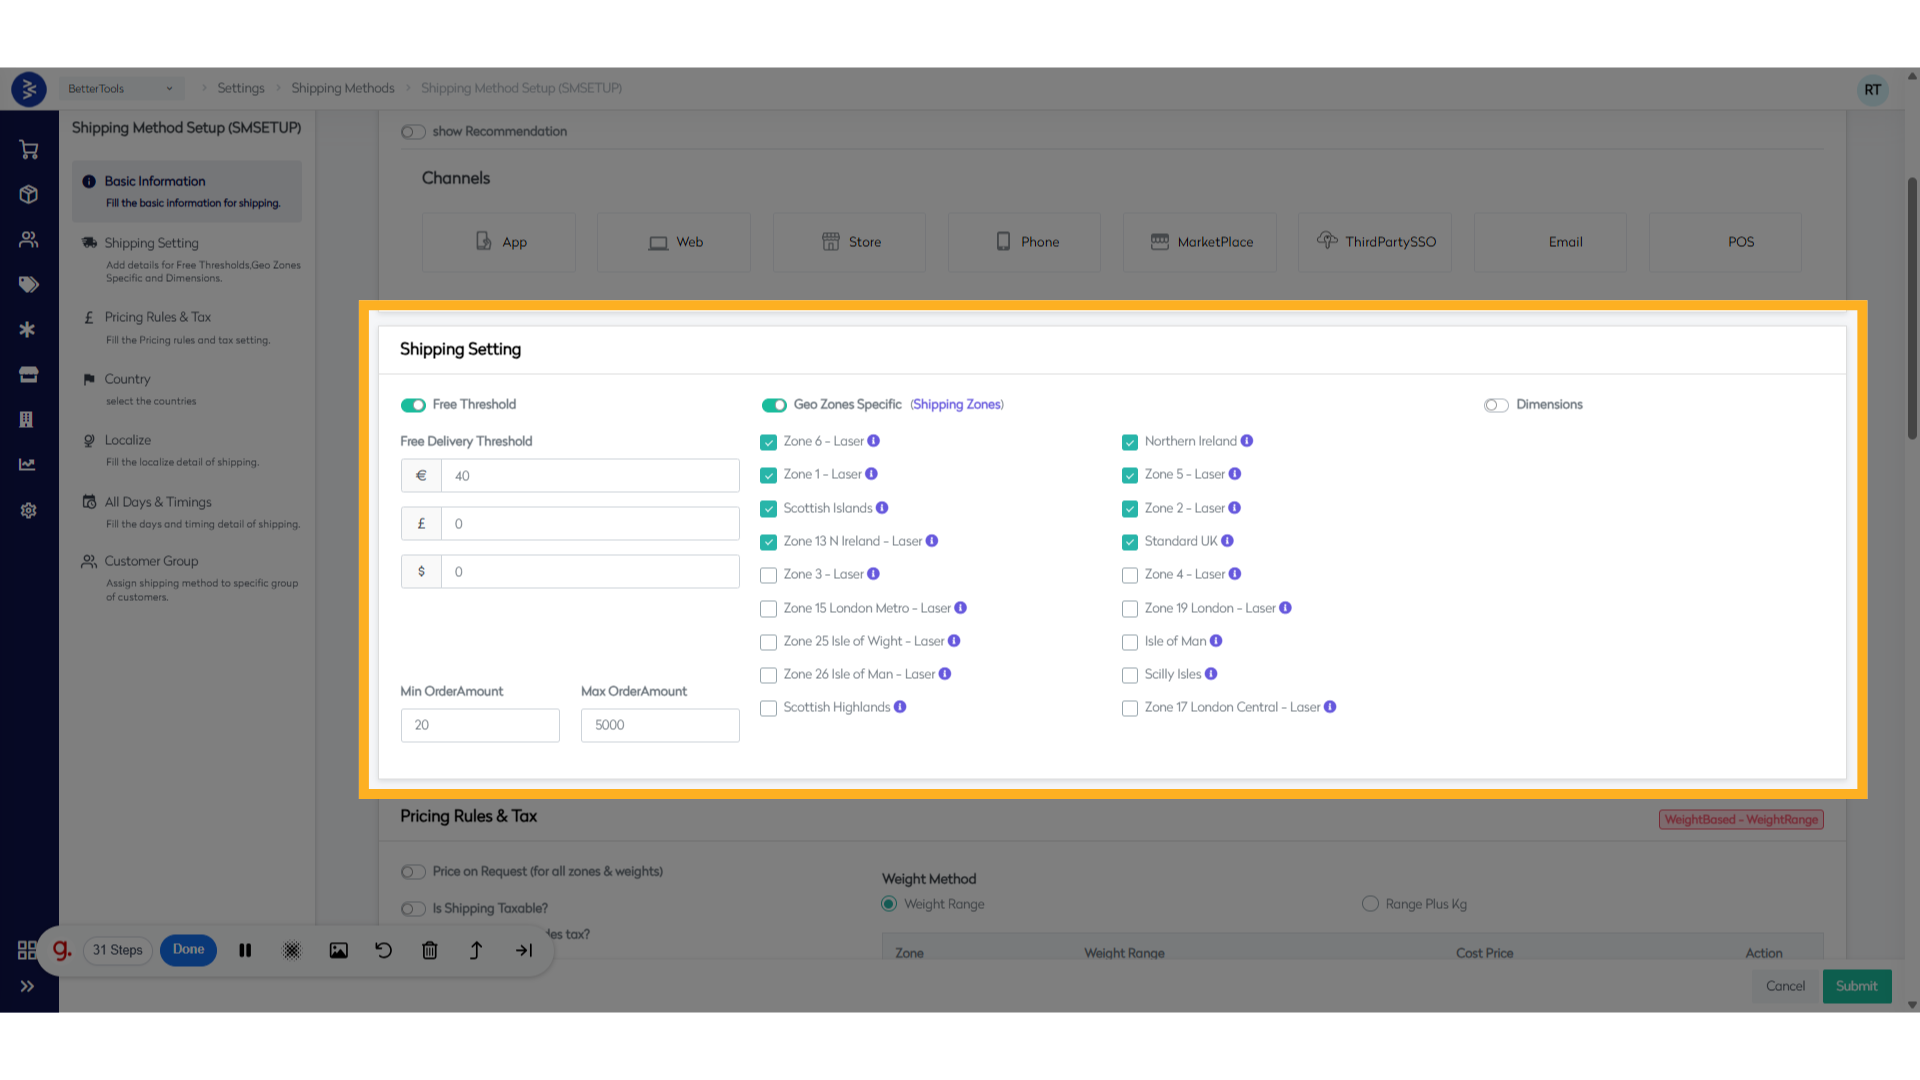Open the BetterTools dropdown
The image size is (1920, 1080).
point(120,88)
